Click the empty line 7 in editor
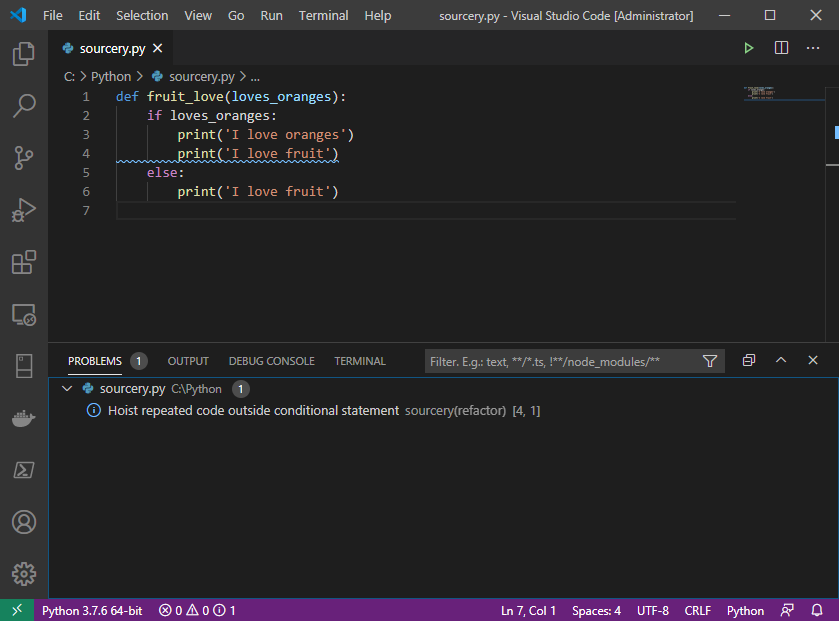 [x=425, y=211]
